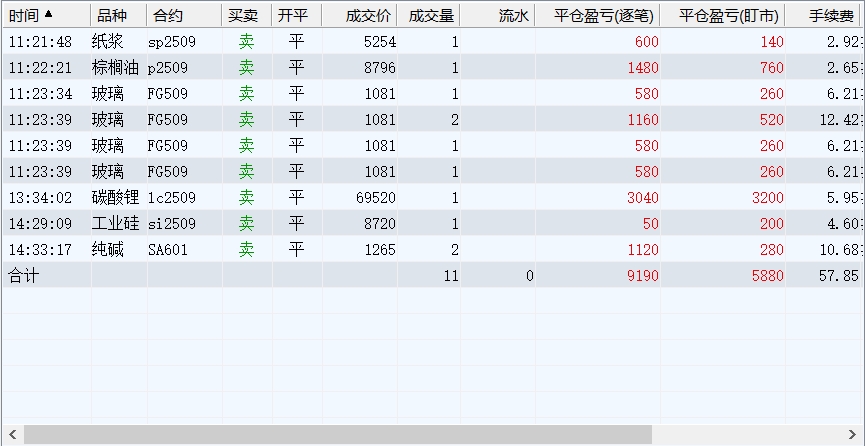Click the price cell 69520
The width and height of the screenshot is (865, 446).
(376, 198)
